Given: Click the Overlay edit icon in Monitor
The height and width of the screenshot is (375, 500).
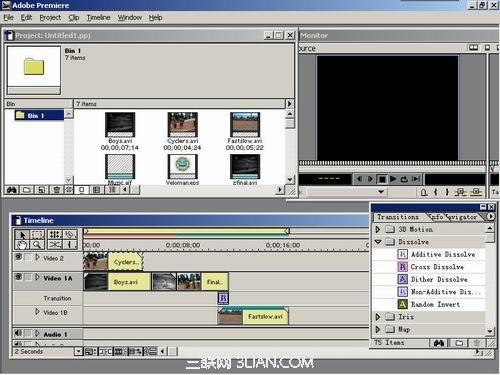Looking at the screenshot, I should point(476,192).
